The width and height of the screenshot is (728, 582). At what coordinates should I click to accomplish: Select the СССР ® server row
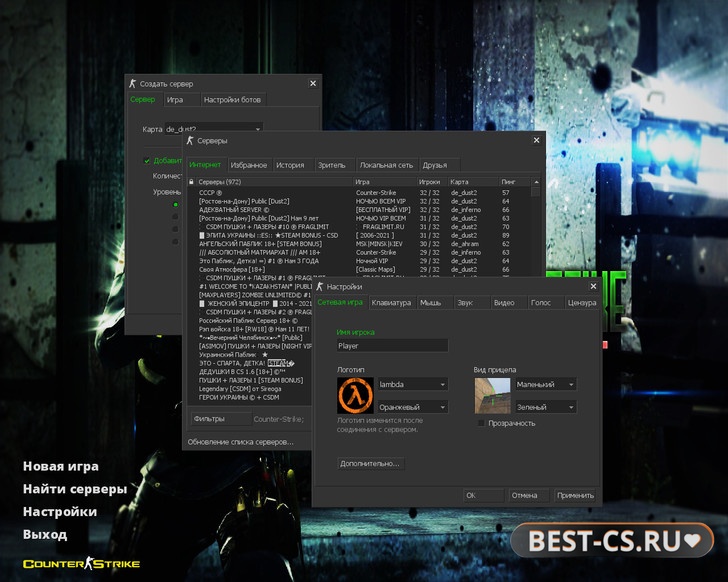(x=358, y=193)
